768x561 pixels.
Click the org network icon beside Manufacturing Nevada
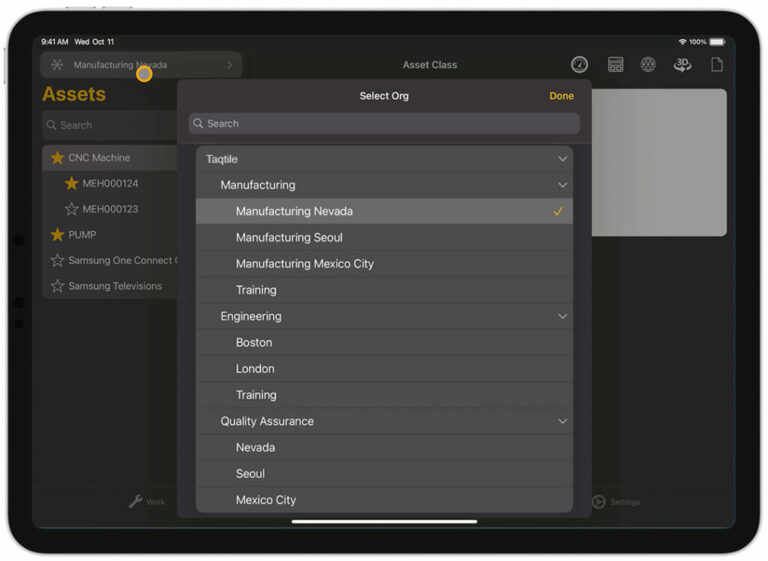click(57, 65)
